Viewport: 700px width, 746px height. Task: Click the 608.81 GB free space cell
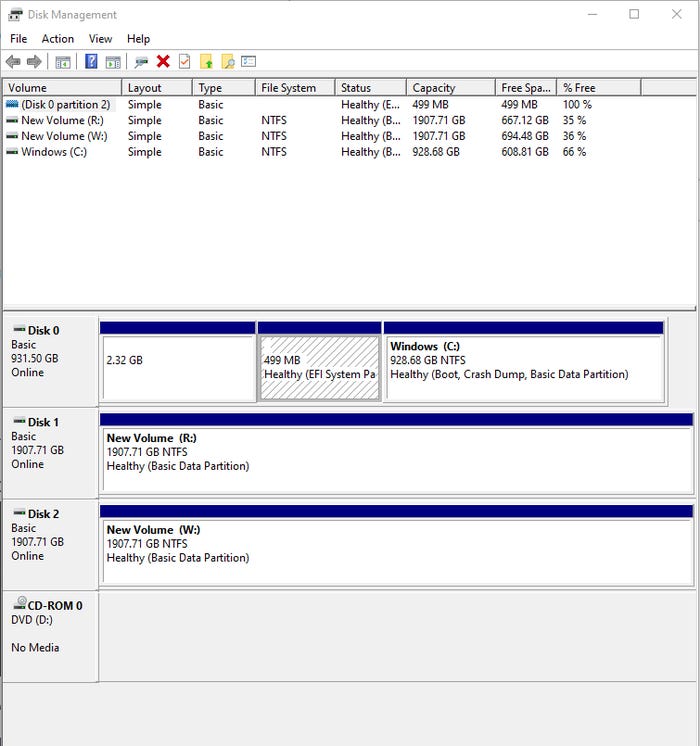525,152
